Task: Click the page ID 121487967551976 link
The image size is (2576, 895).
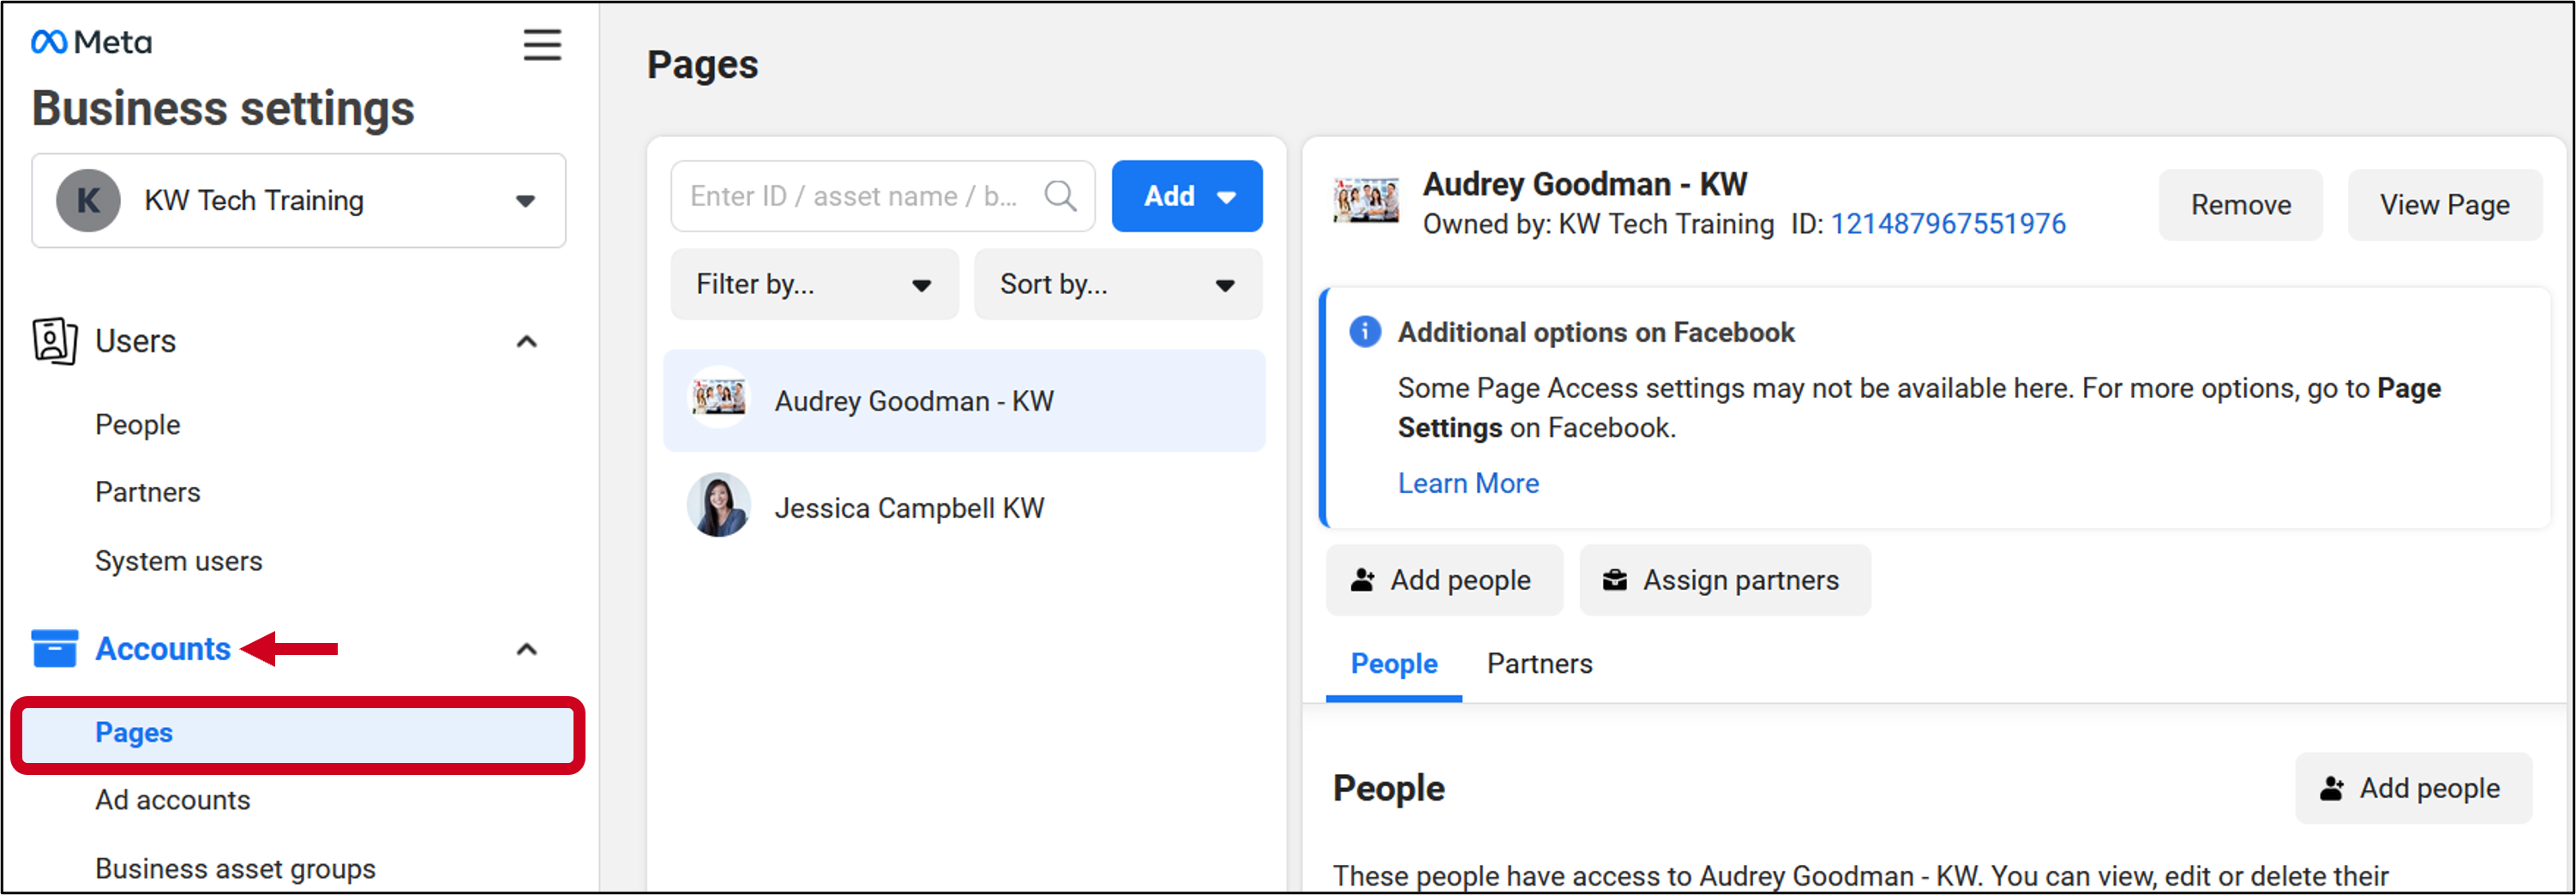Action: 1948,224
